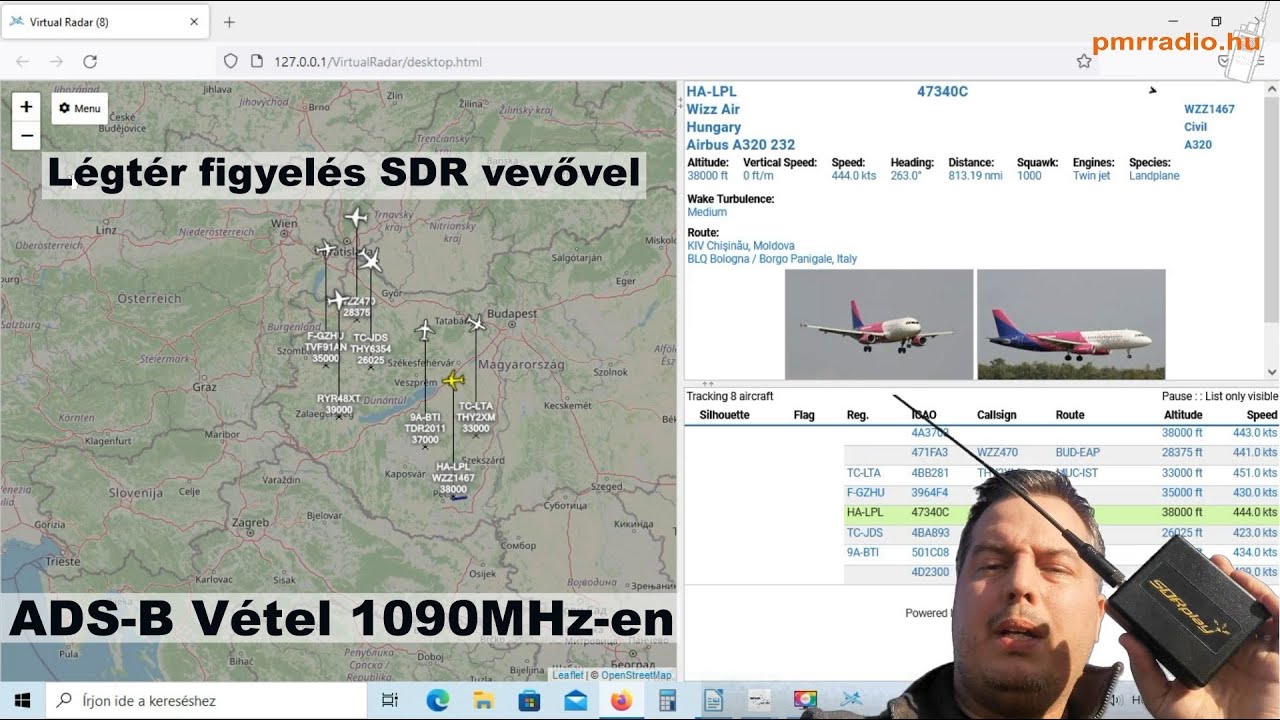The image size is (1280, 720).
Task: Sort list by Route column
Action: (1070, 415)
